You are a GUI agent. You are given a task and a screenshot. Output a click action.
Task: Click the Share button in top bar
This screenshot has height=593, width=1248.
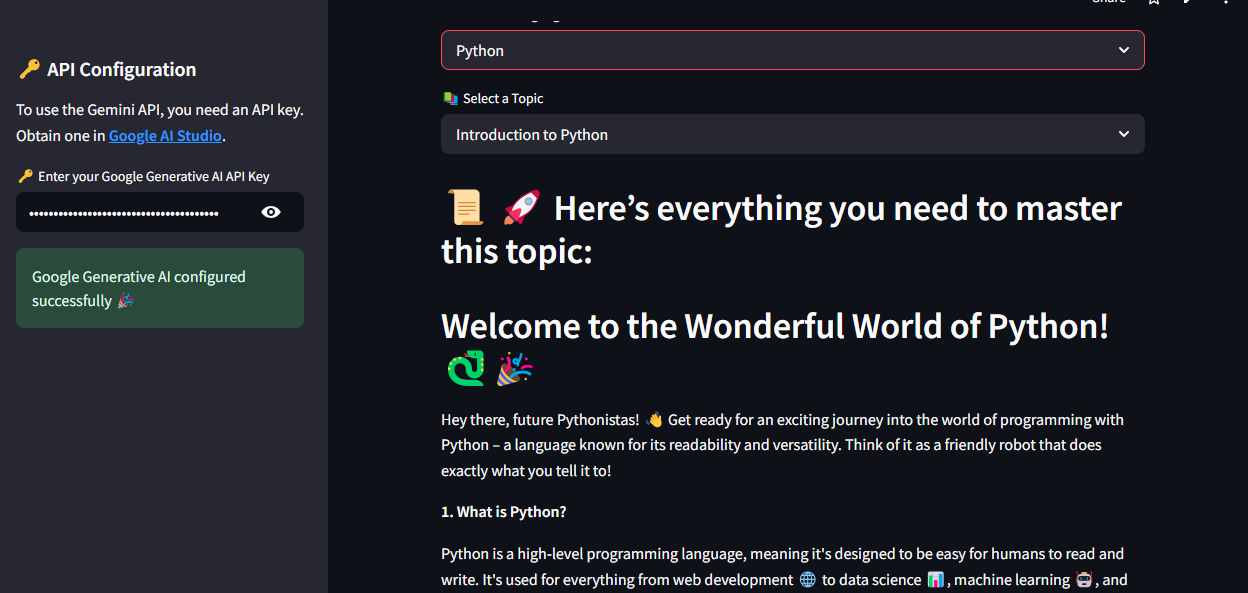(1108, 2)
